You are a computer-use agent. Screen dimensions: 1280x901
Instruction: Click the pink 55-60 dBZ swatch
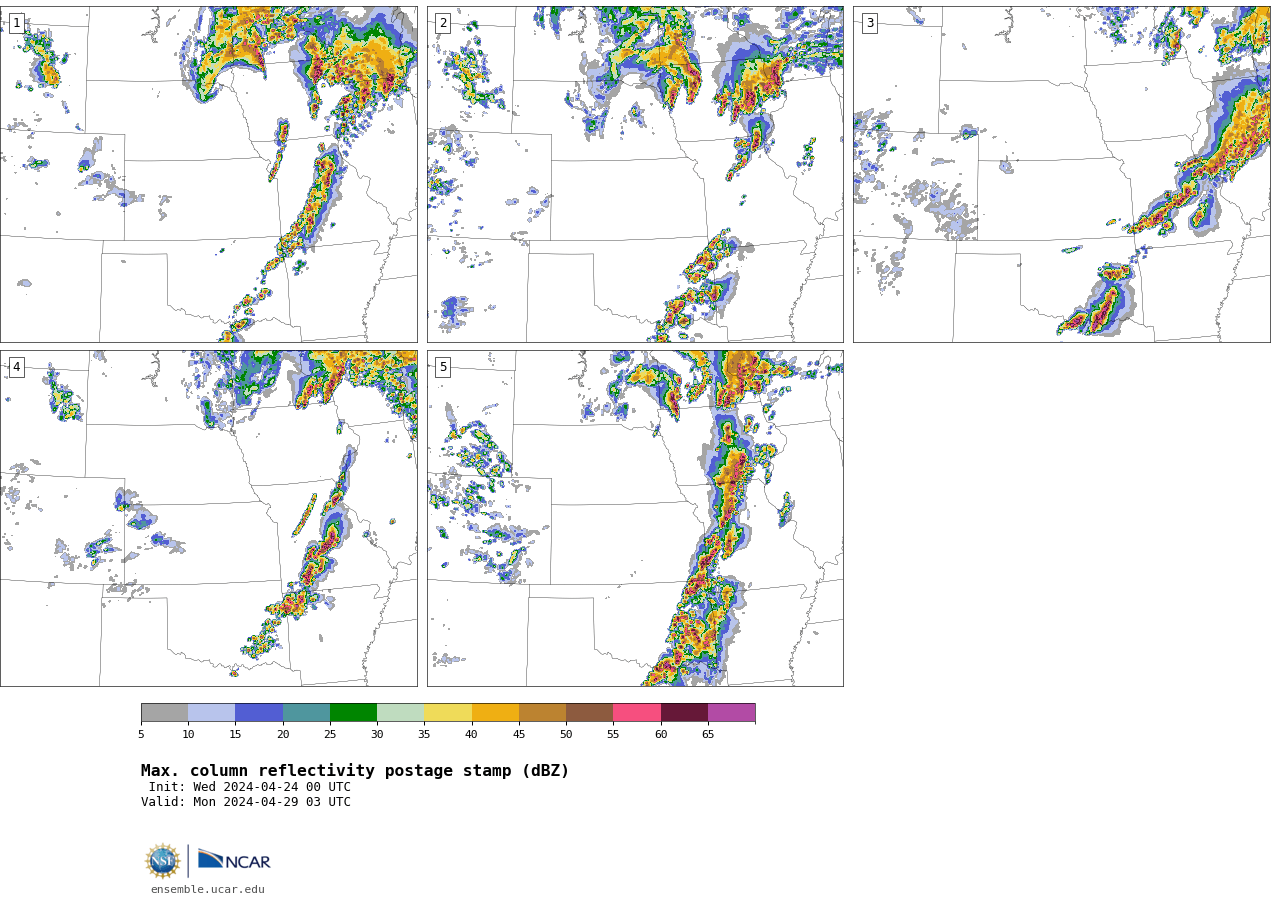tap(637, 713)
